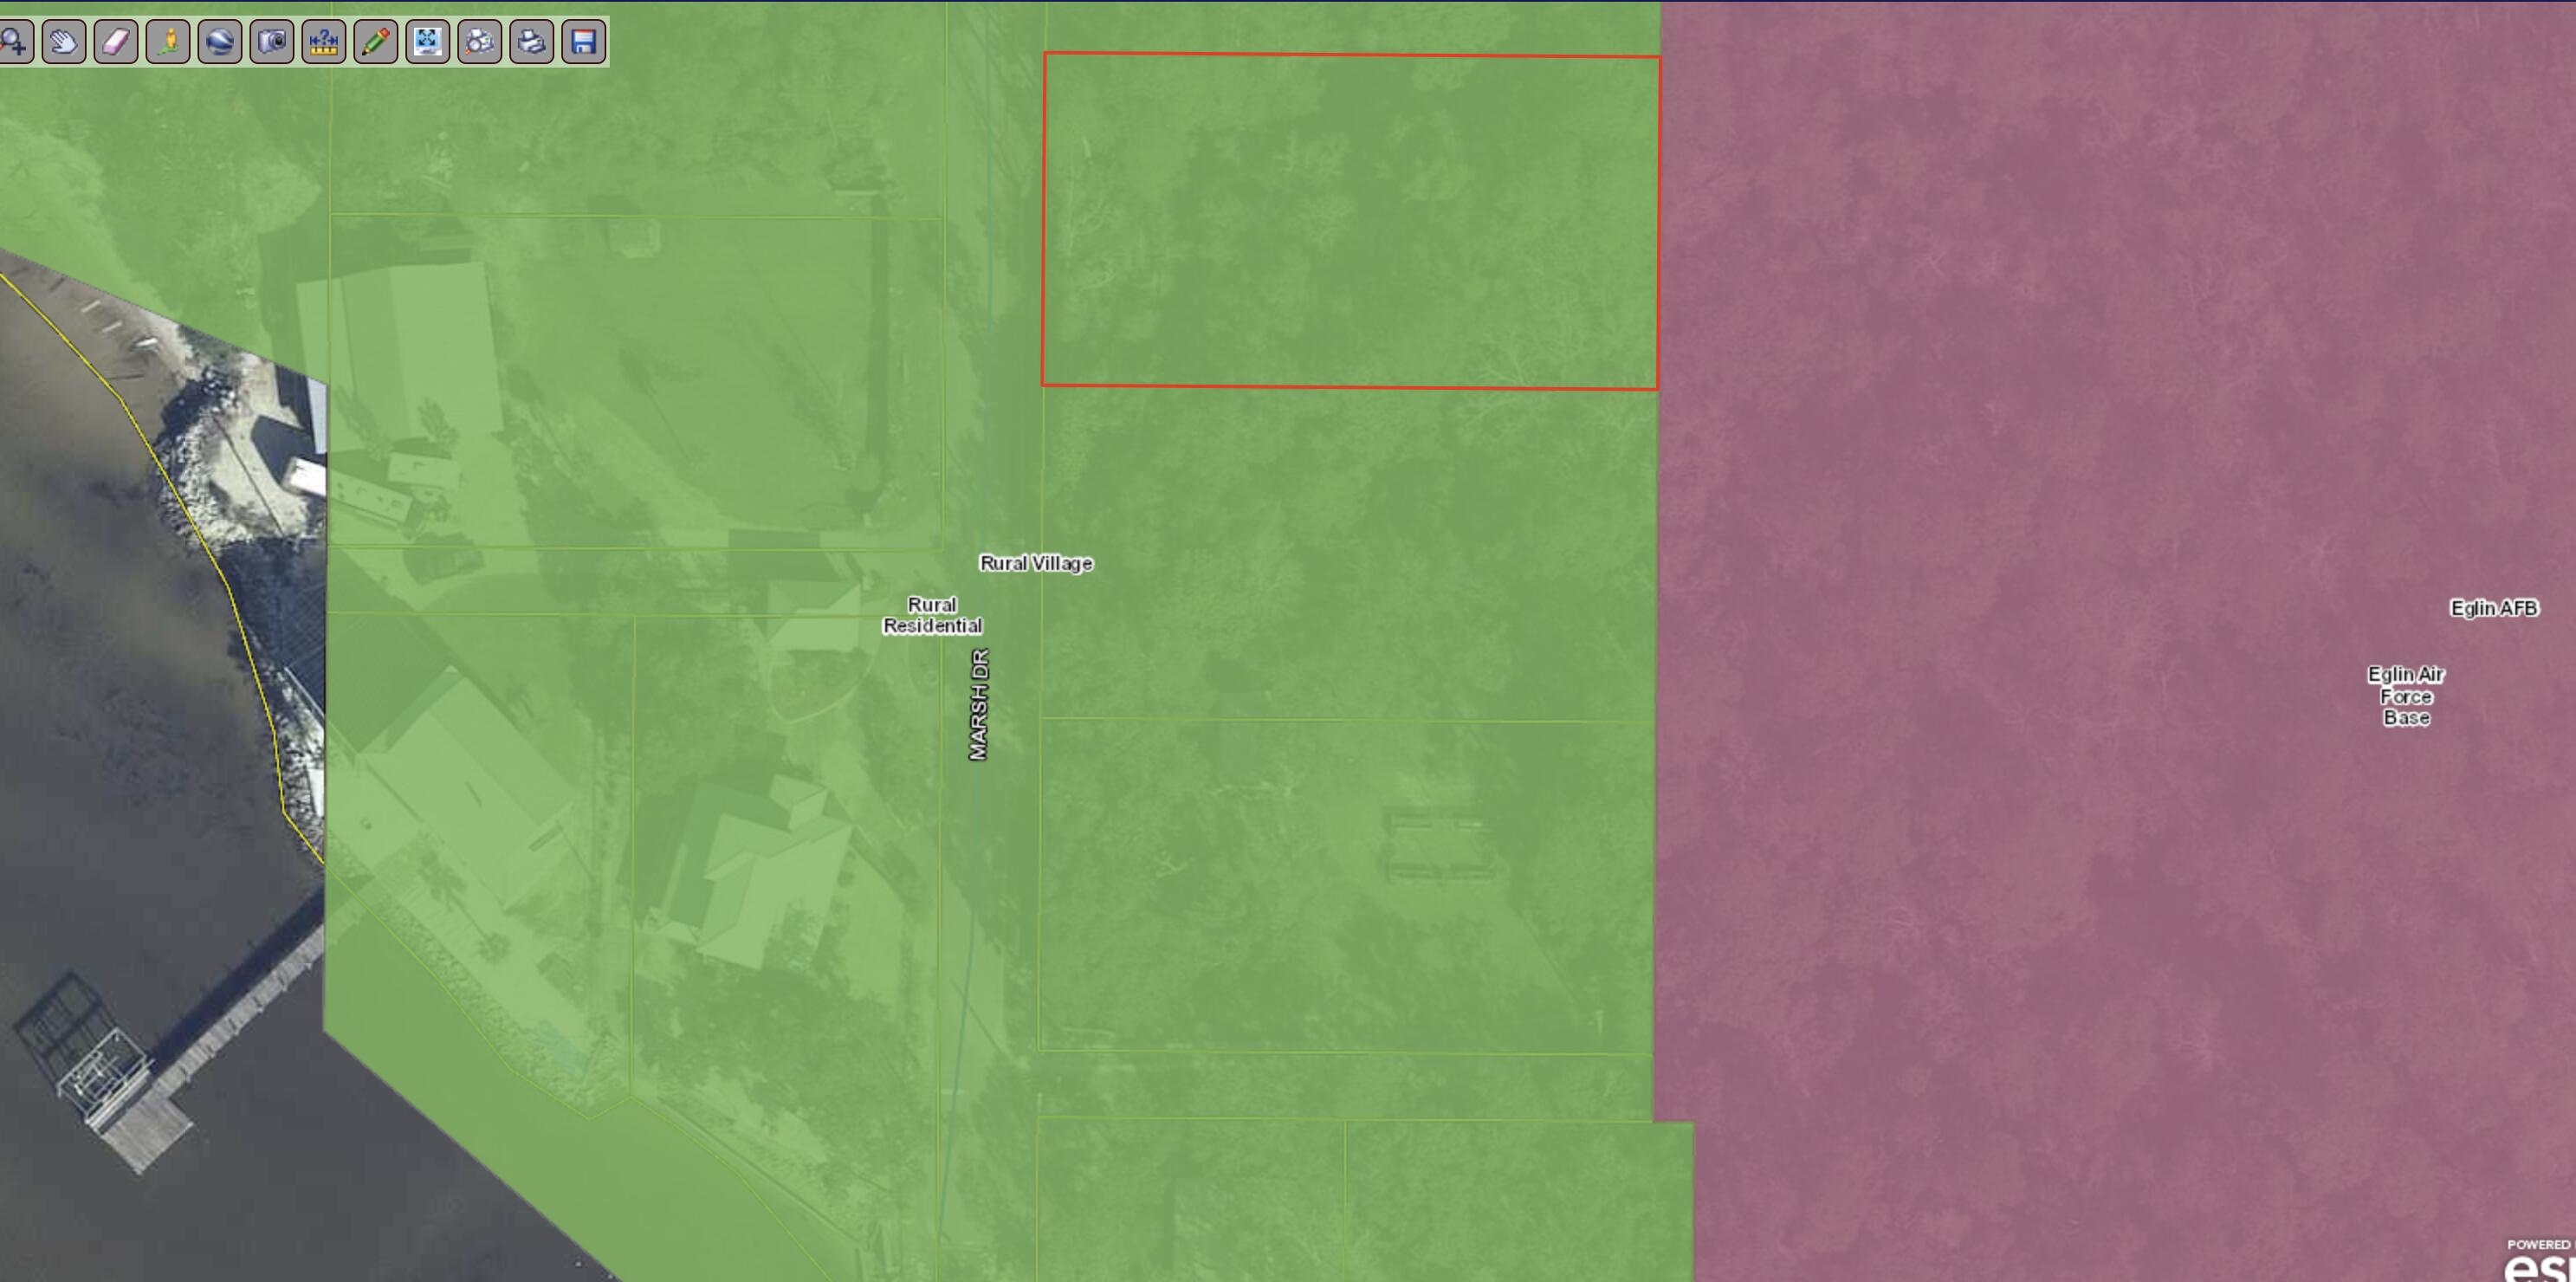Open the Google Earth view tool
Screen dimensions: 2576x1282
(221, 42)
